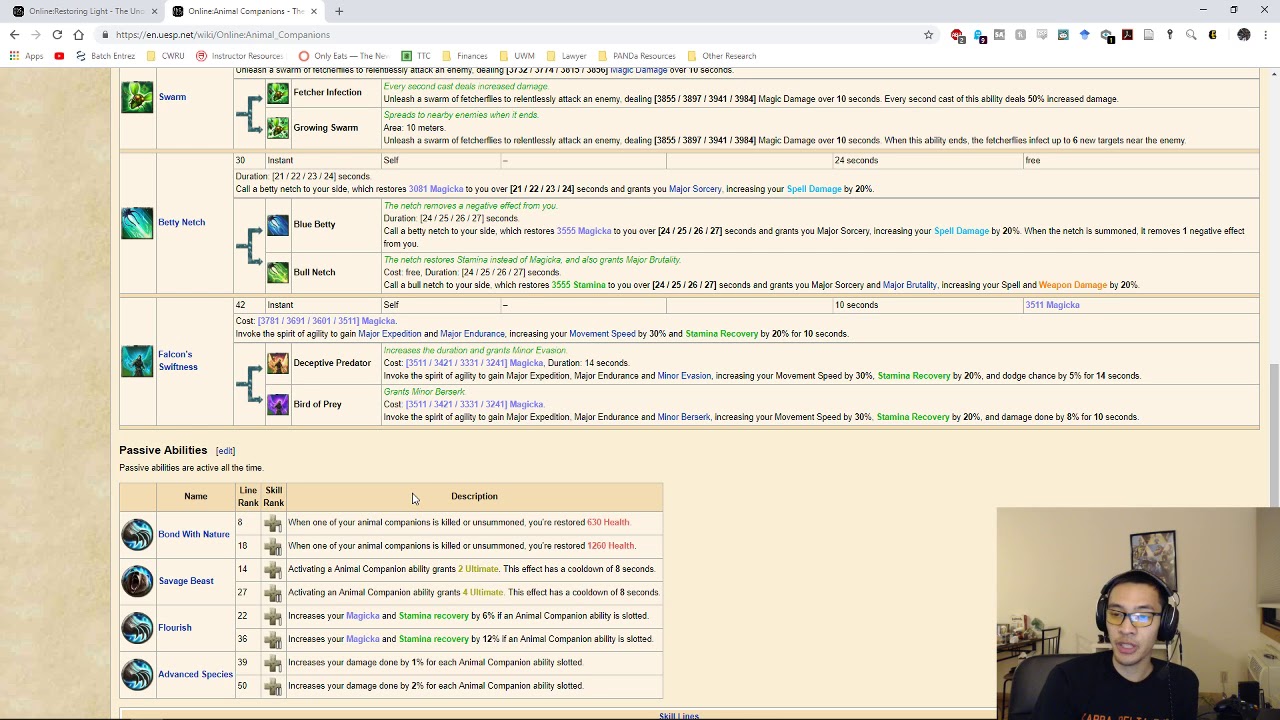Open the Instructor Resources bookmark
The image size is (1280, 720).
tap(240, 56)
